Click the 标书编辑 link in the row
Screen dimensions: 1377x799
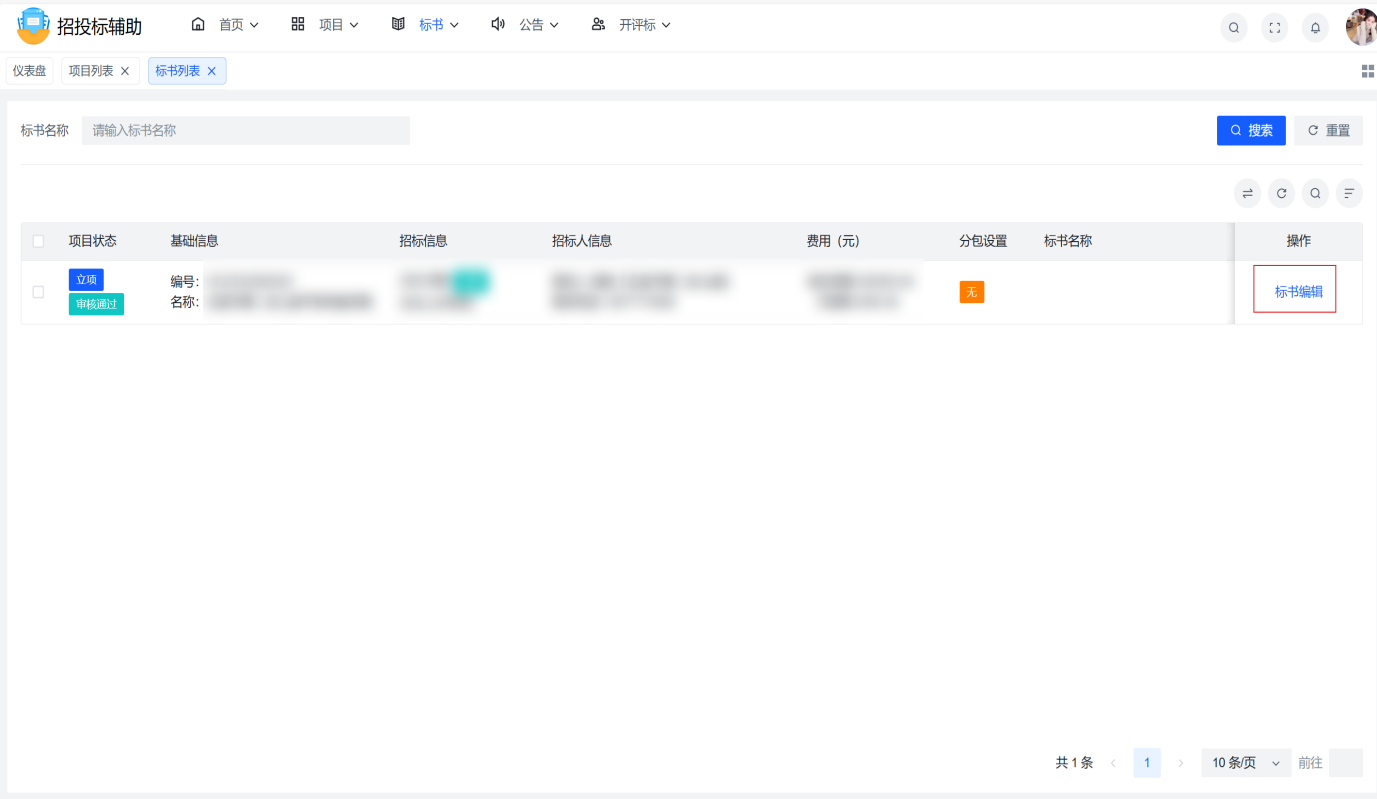1298,292
